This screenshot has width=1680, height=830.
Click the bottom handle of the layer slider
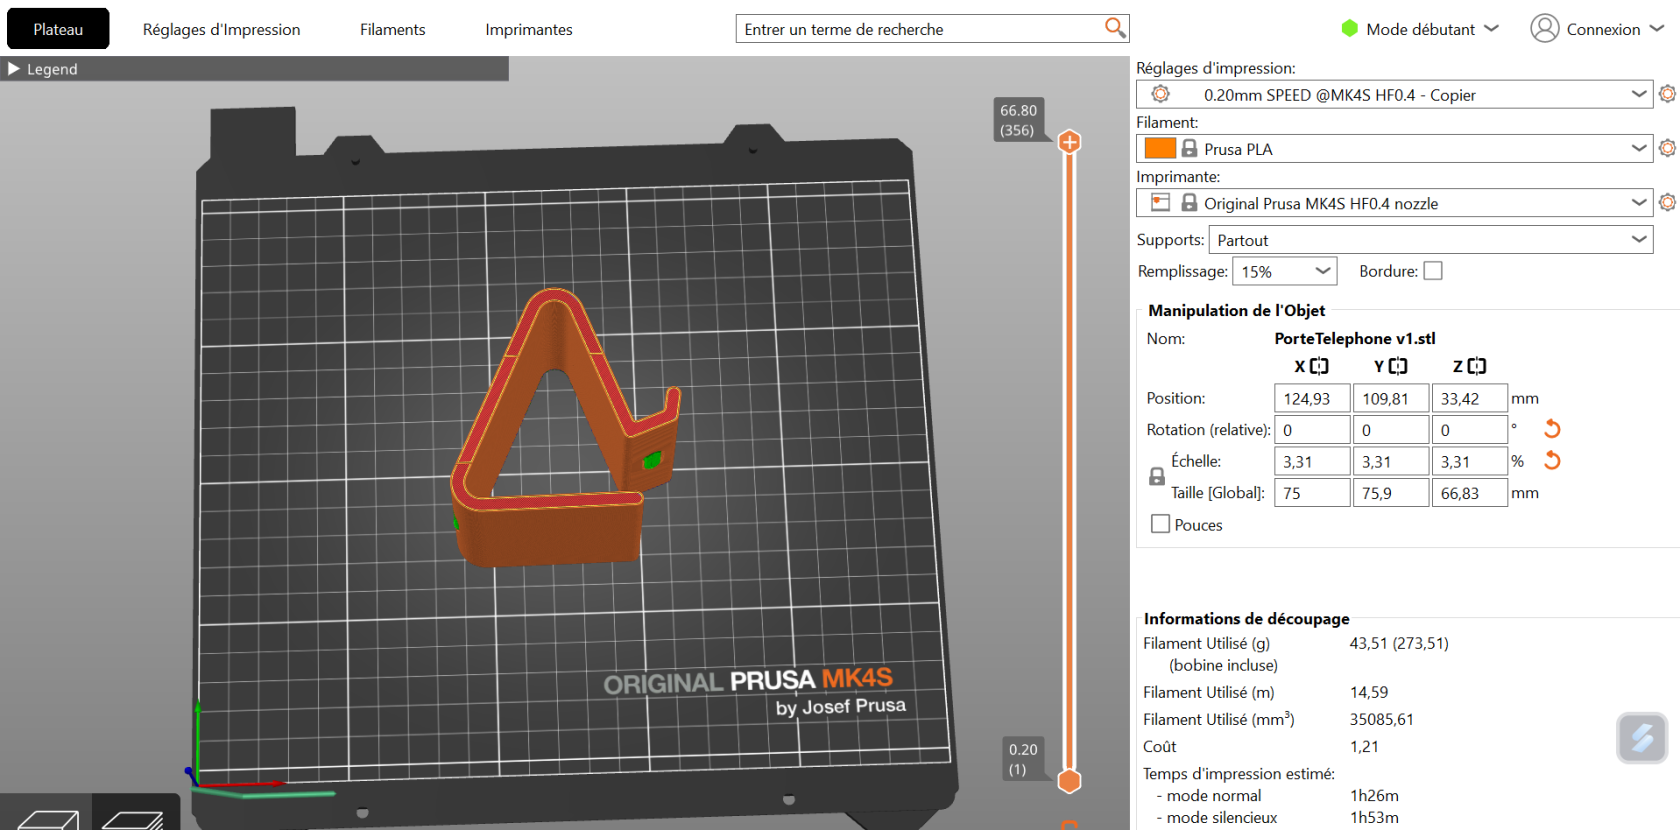pyautogui.click(x=1069, y=781)
